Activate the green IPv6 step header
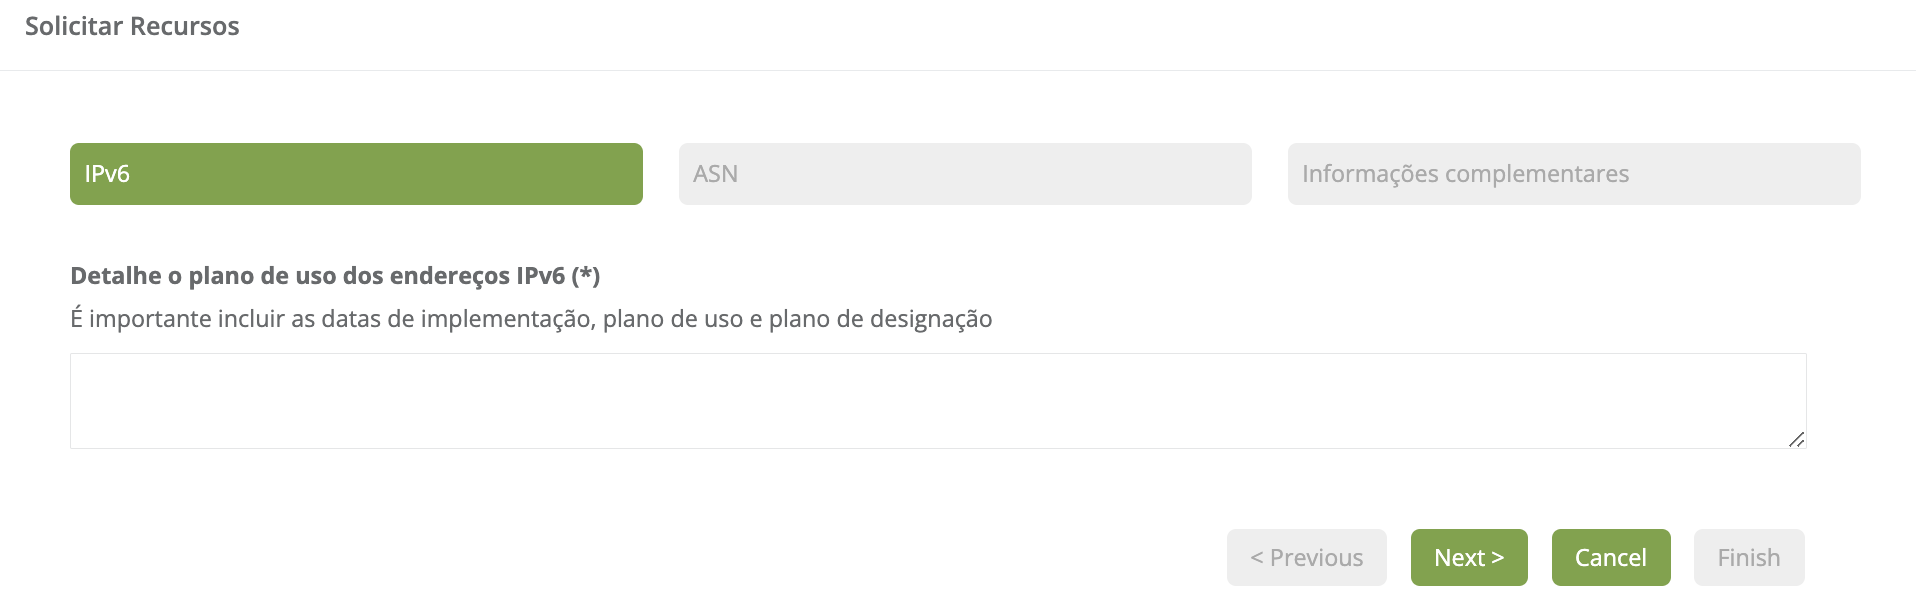This screenshot has height=614, width=1916. (x=356, y=174)
